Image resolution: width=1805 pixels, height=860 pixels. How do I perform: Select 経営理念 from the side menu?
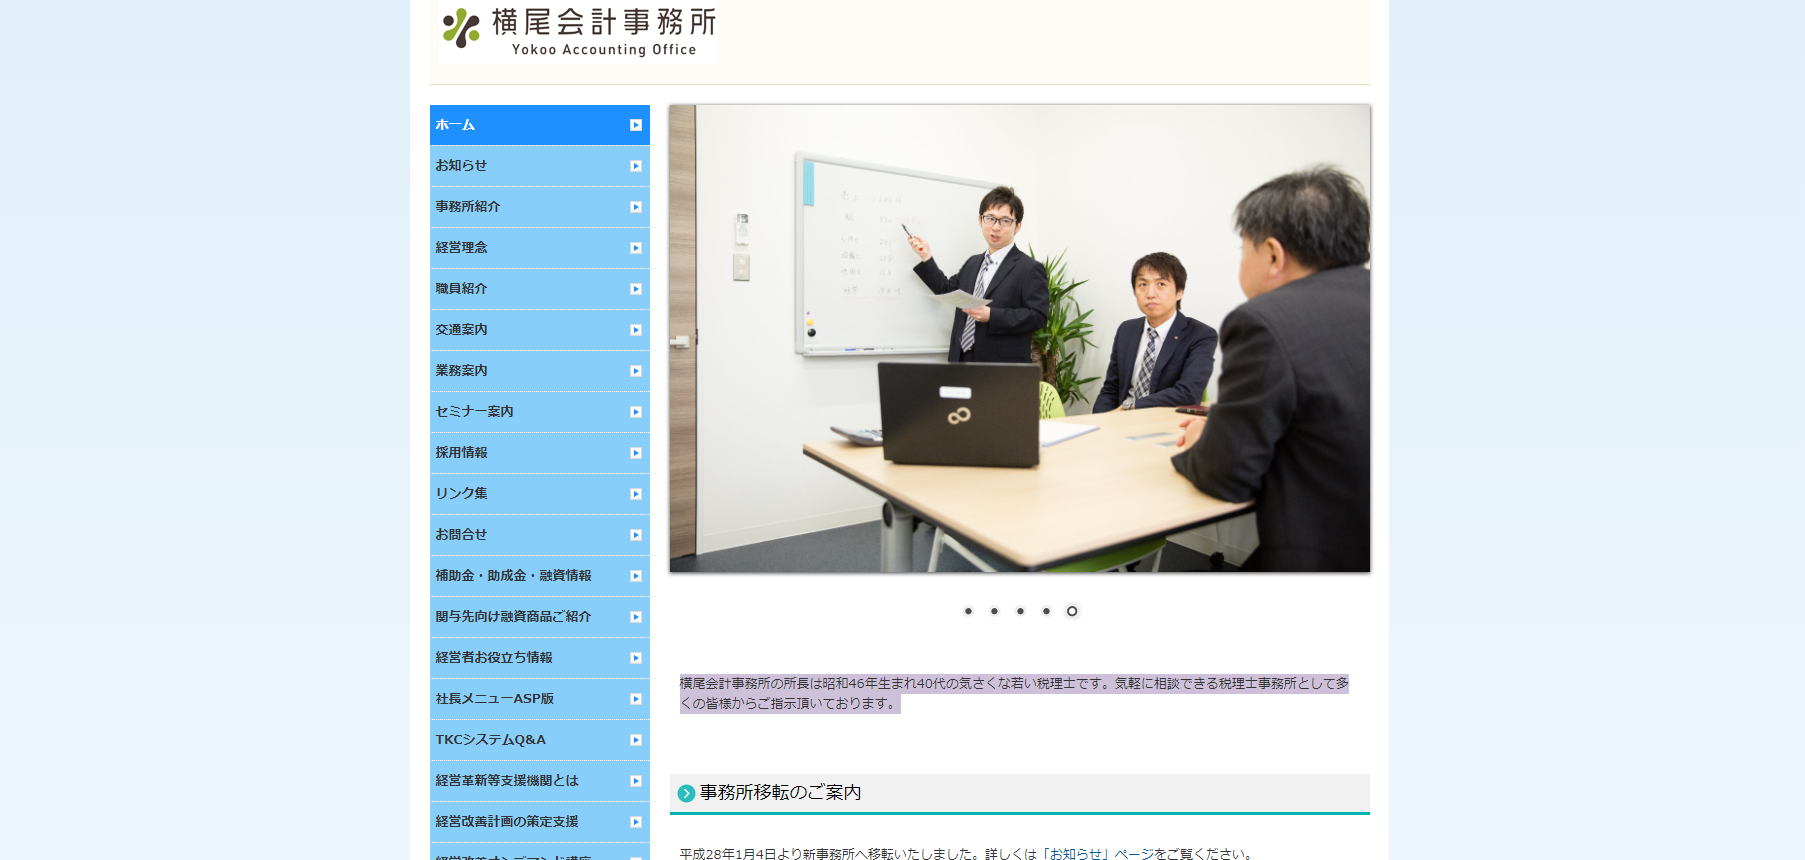click(x=540, y=248)
